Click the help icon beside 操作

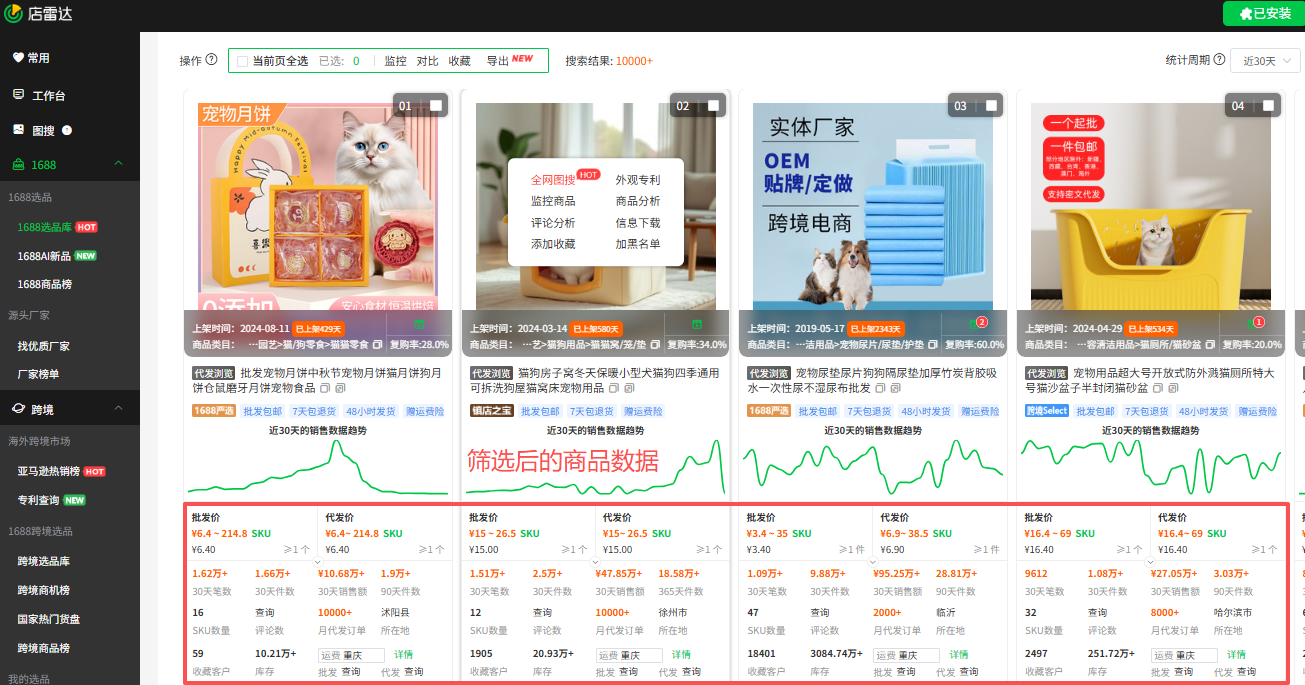point(213,59)
